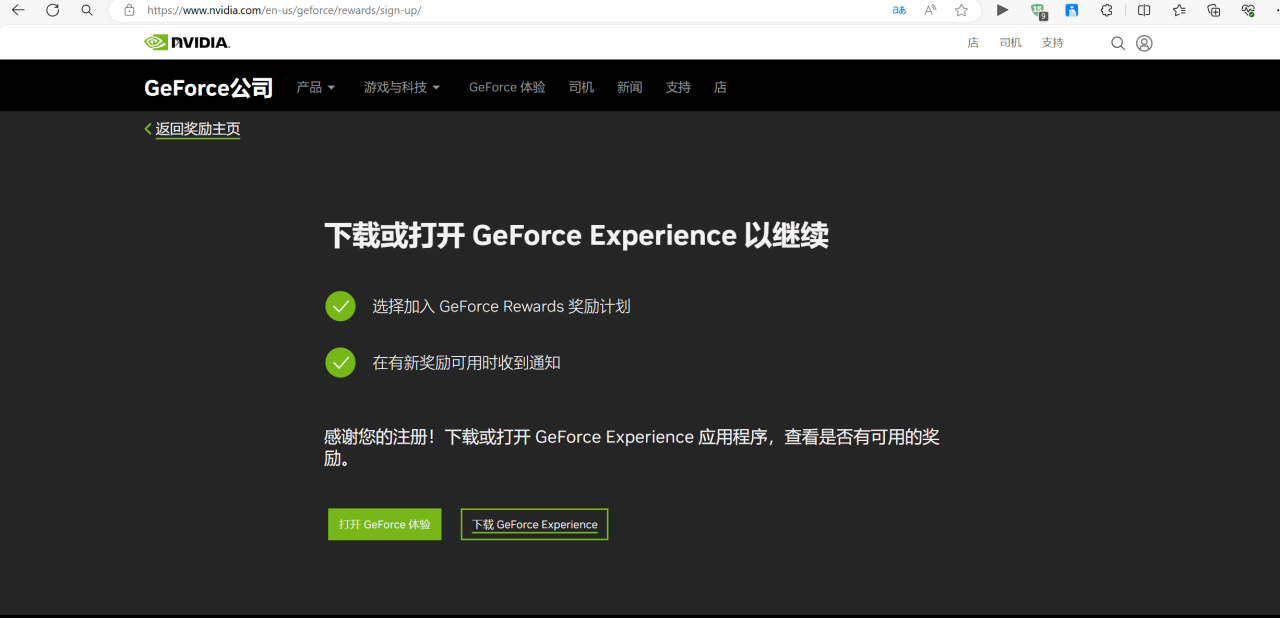The width and height of the screenshot is (1280, 618).
Task: Open 店 in the GeForce navigation bar
Action: [x=720, y=87]
